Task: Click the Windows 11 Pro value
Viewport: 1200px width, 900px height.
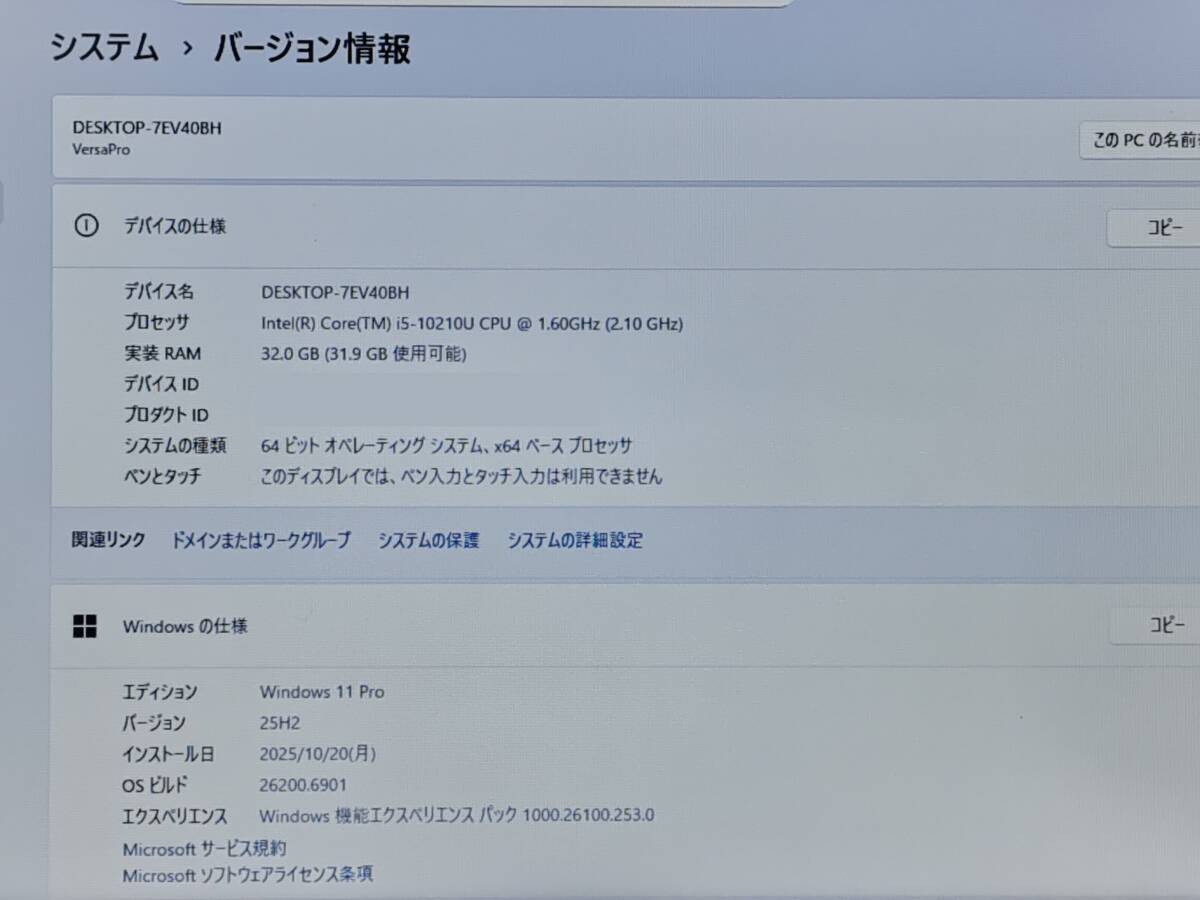Action: [x=322, y=692]
